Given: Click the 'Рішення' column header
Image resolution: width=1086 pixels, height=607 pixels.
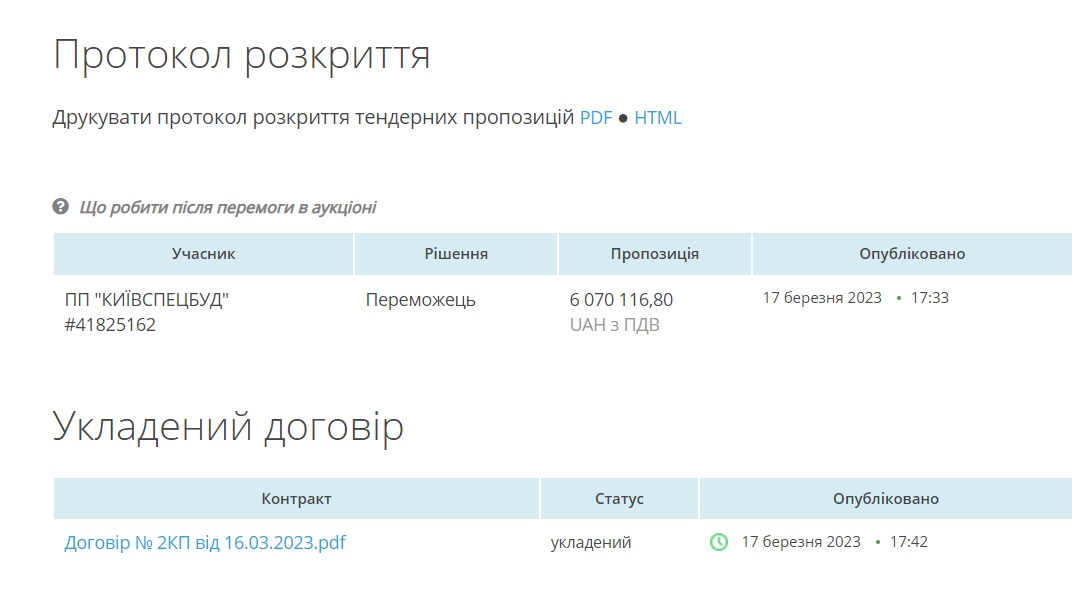Looking at the screenshot, I should (456, 254).
